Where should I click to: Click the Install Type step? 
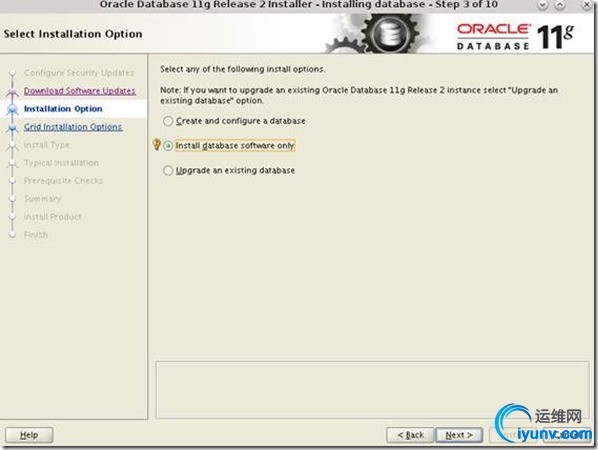click(x=47, y=145)
